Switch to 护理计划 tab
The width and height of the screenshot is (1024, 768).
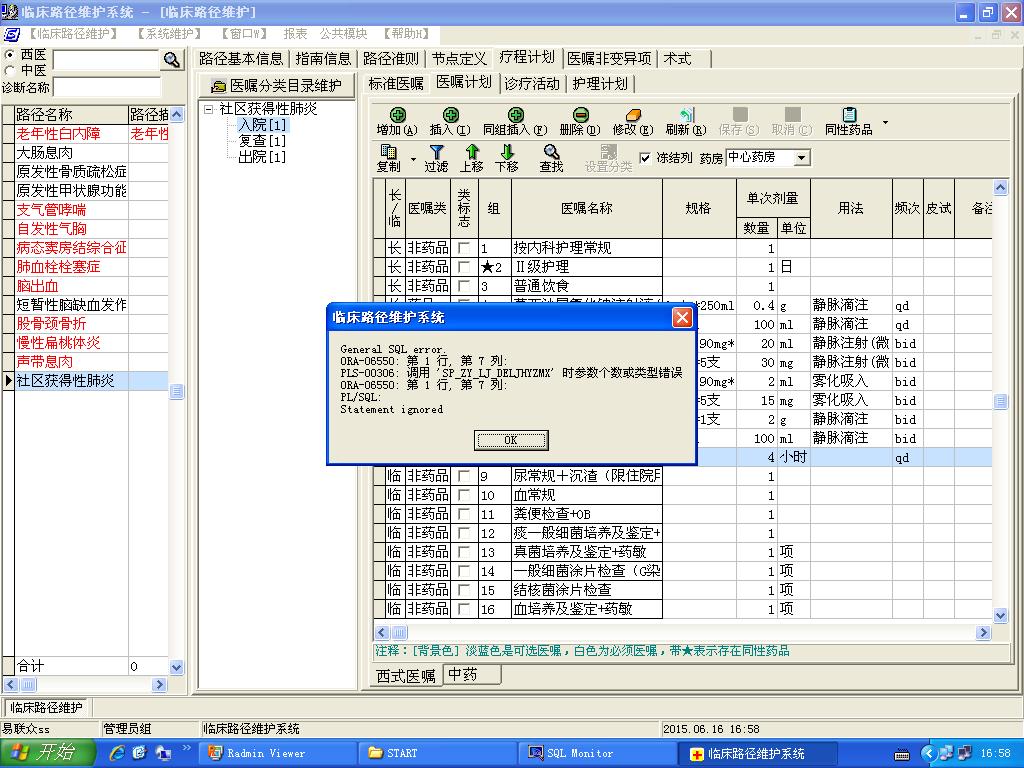click(600, 84)
